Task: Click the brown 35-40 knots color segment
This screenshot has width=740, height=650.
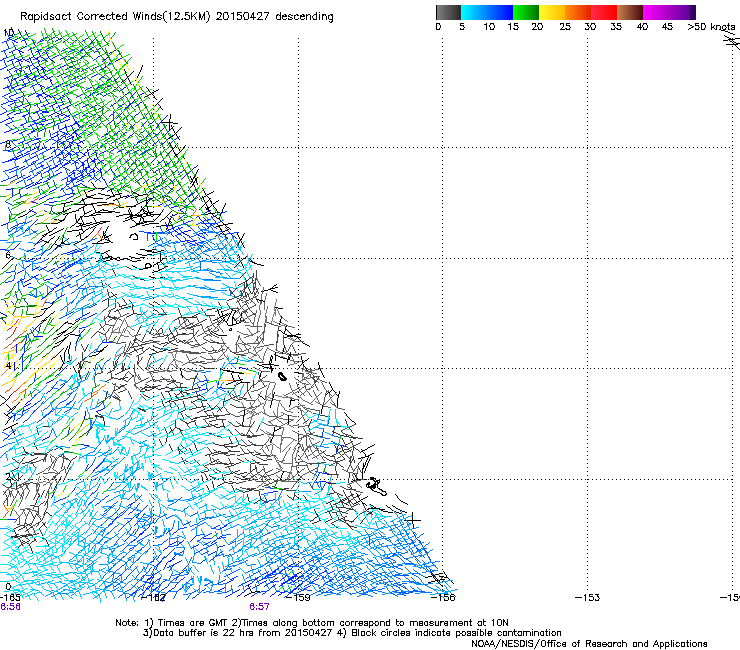Action: tap(630, 12)
